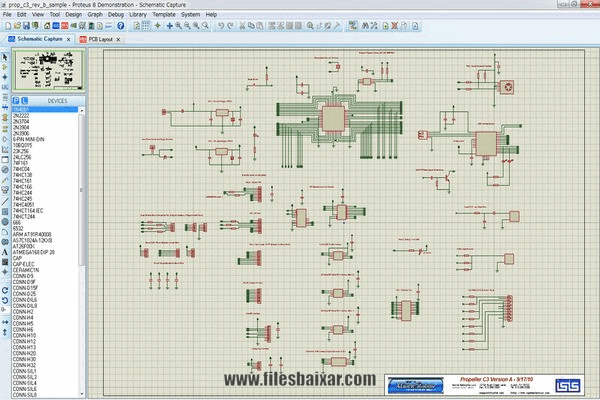Open Help via the question mark icon
The height and width of the screenshot is (400, 600).
pyautogui.click(x=121, y=26)
